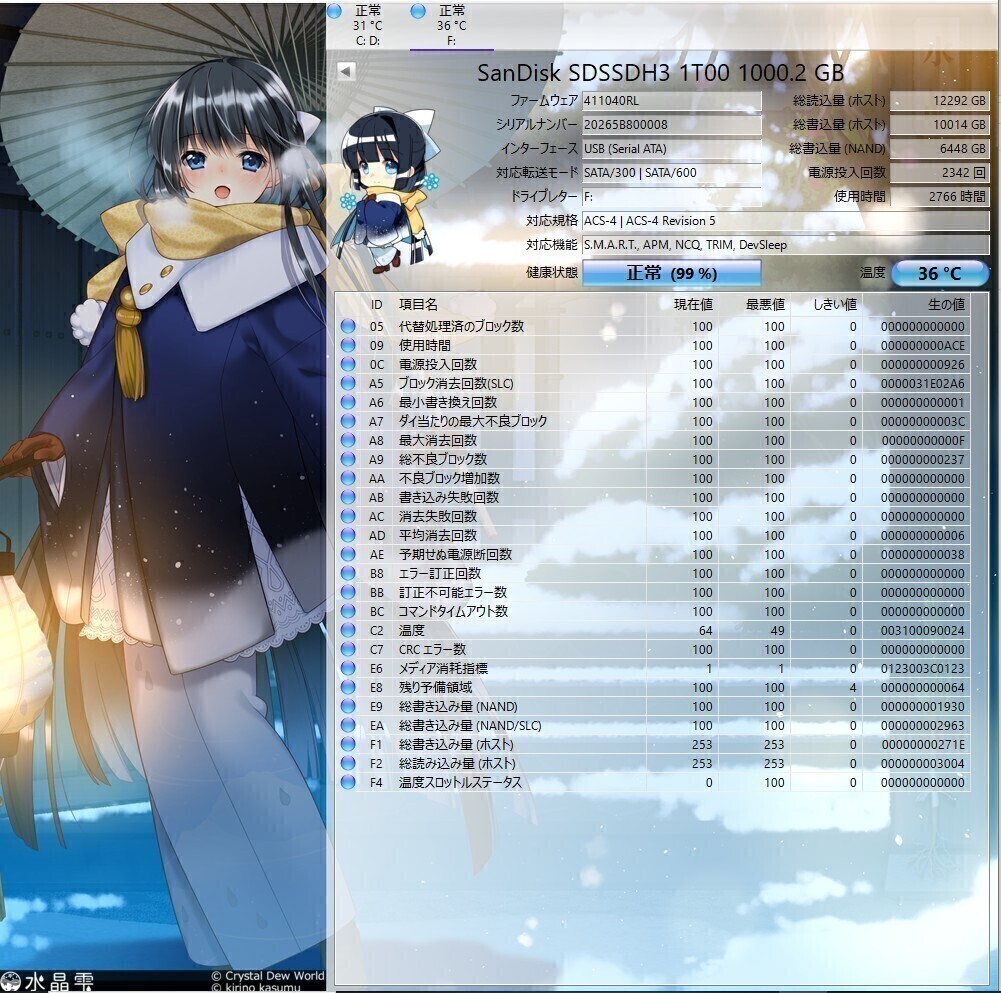This screenshot has height=993, width=1001.
Task: Click status circle icon for attribute F4
Action: [348, 782]
